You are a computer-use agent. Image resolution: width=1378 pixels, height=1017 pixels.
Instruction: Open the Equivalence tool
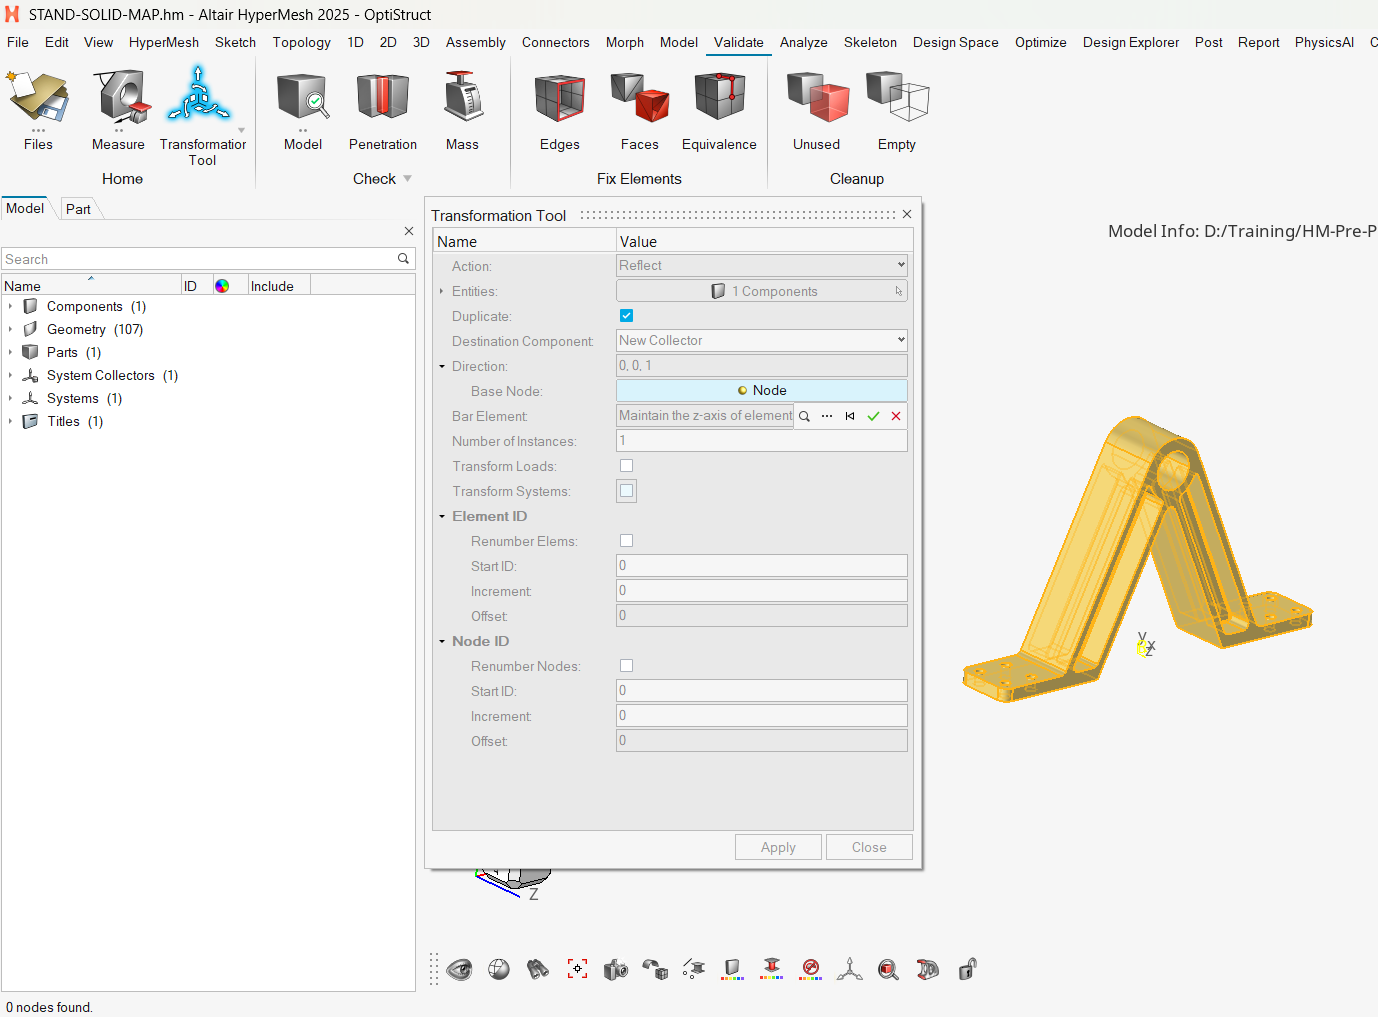pyautogui.click(x=719, y=99)
